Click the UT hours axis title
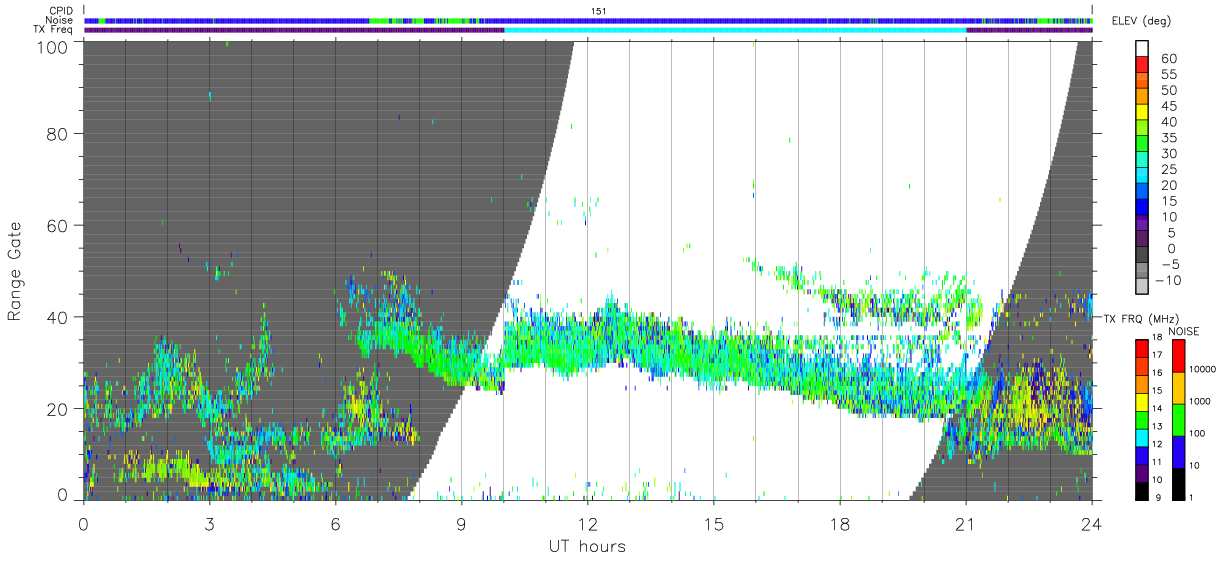Viewport: 1228px width, 567px height. [x=587, y=547]
